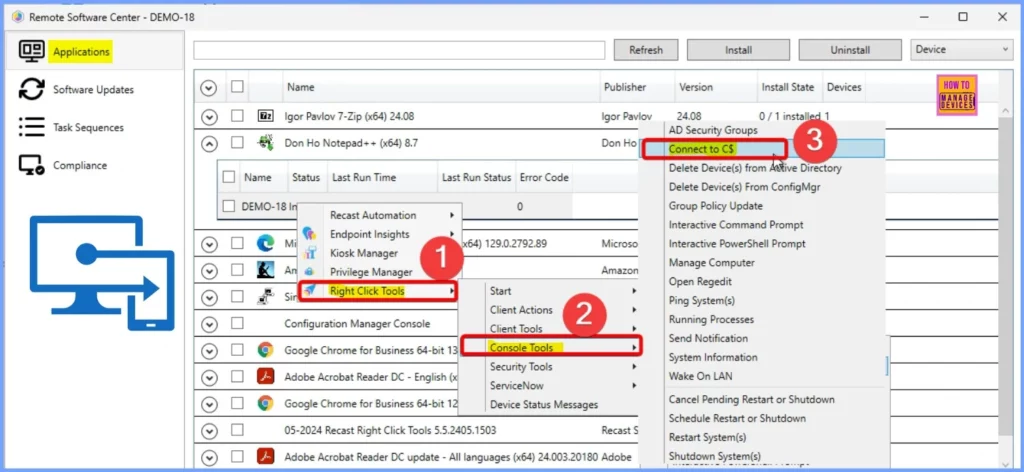1024x472 pixels.
Task: Open the Applications section icon
Action: pyautogui.click(x=31, y=51)
